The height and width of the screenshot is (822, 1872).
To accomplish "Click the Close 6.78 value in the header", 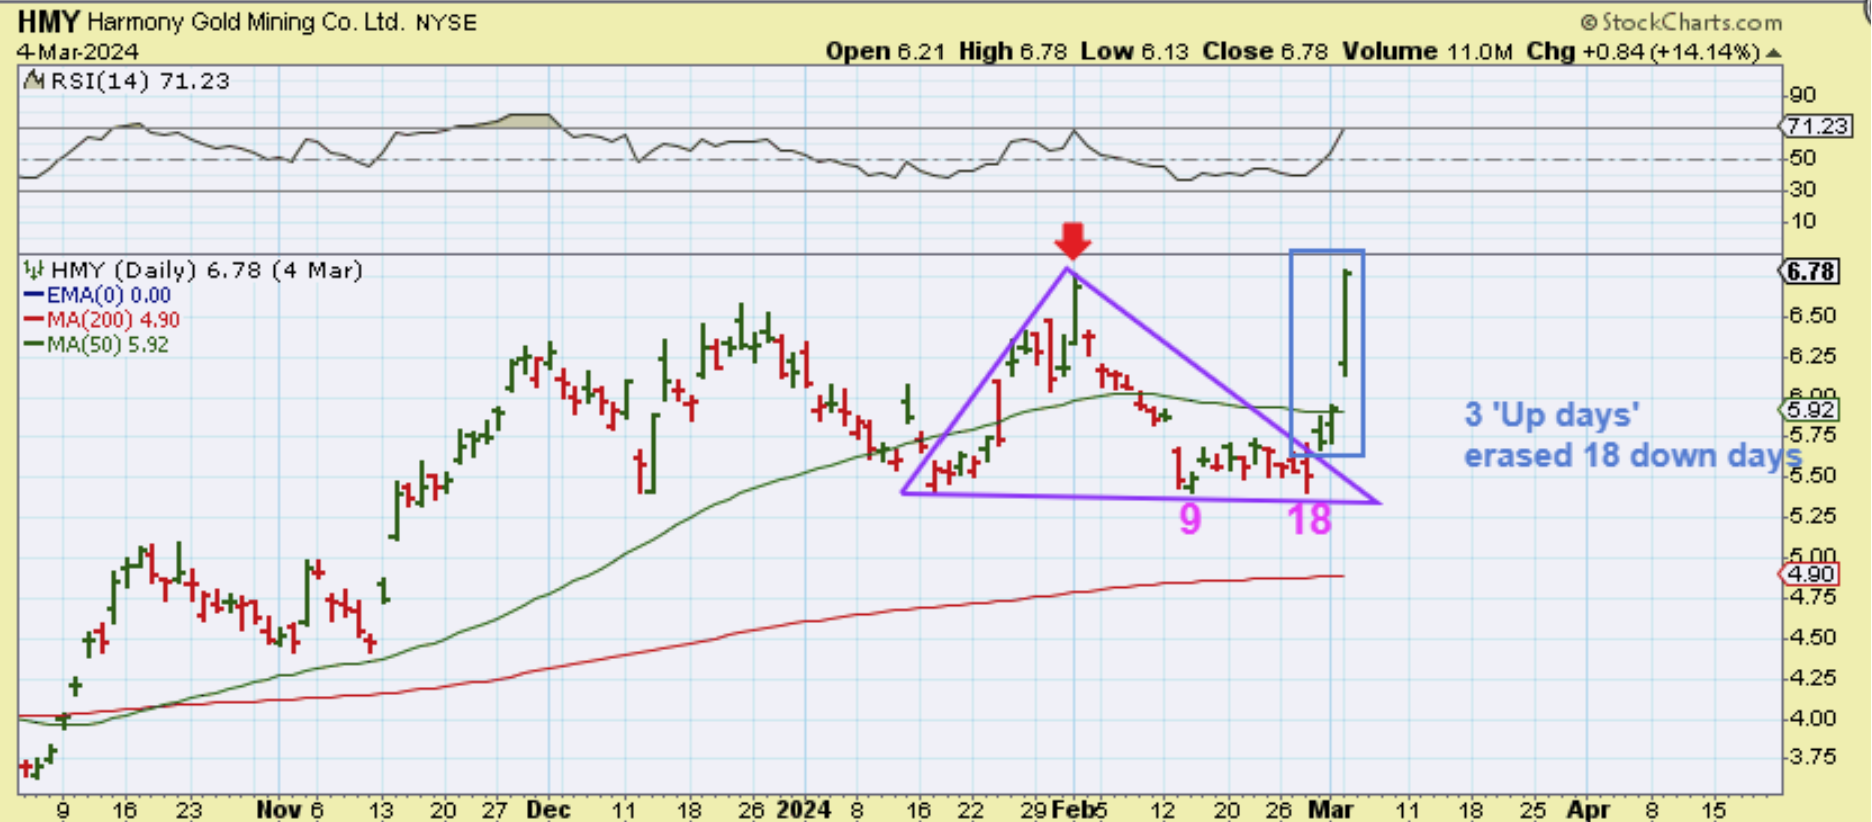I will click(1266, 51).
